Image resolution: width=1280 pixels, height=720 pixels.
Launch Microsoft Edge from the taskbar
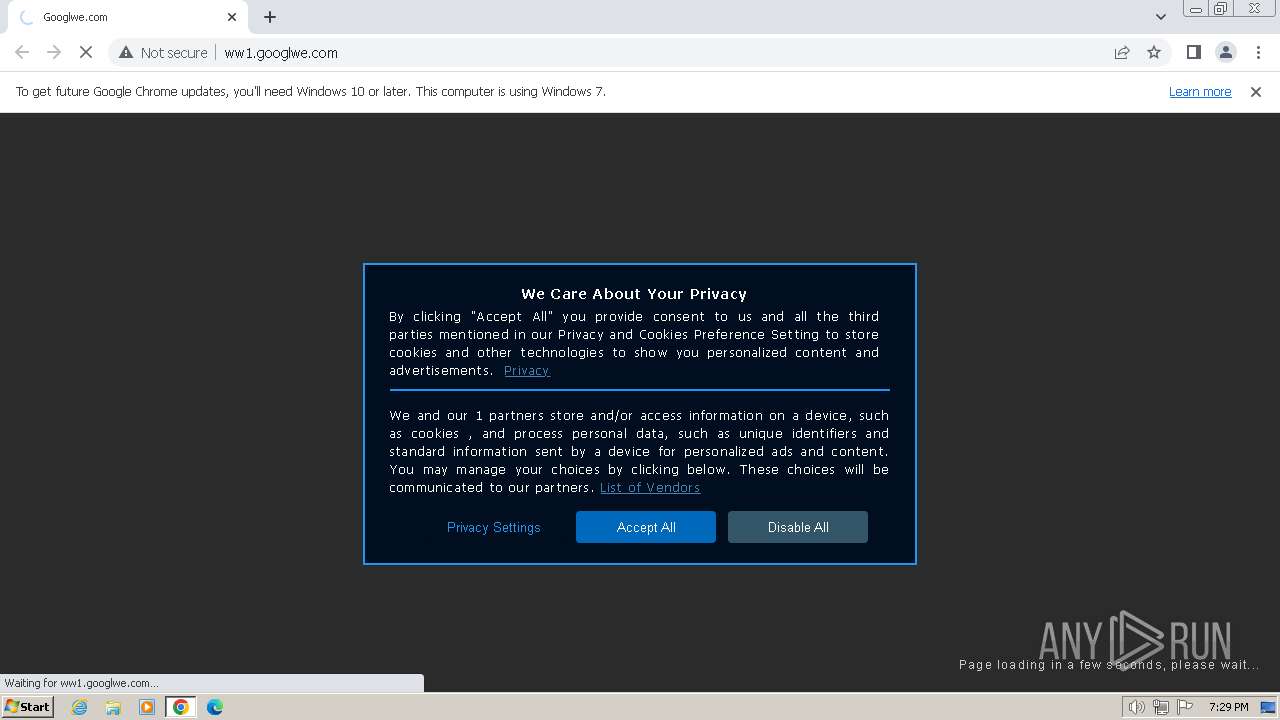pyautogui.click(x=215, y=707)
